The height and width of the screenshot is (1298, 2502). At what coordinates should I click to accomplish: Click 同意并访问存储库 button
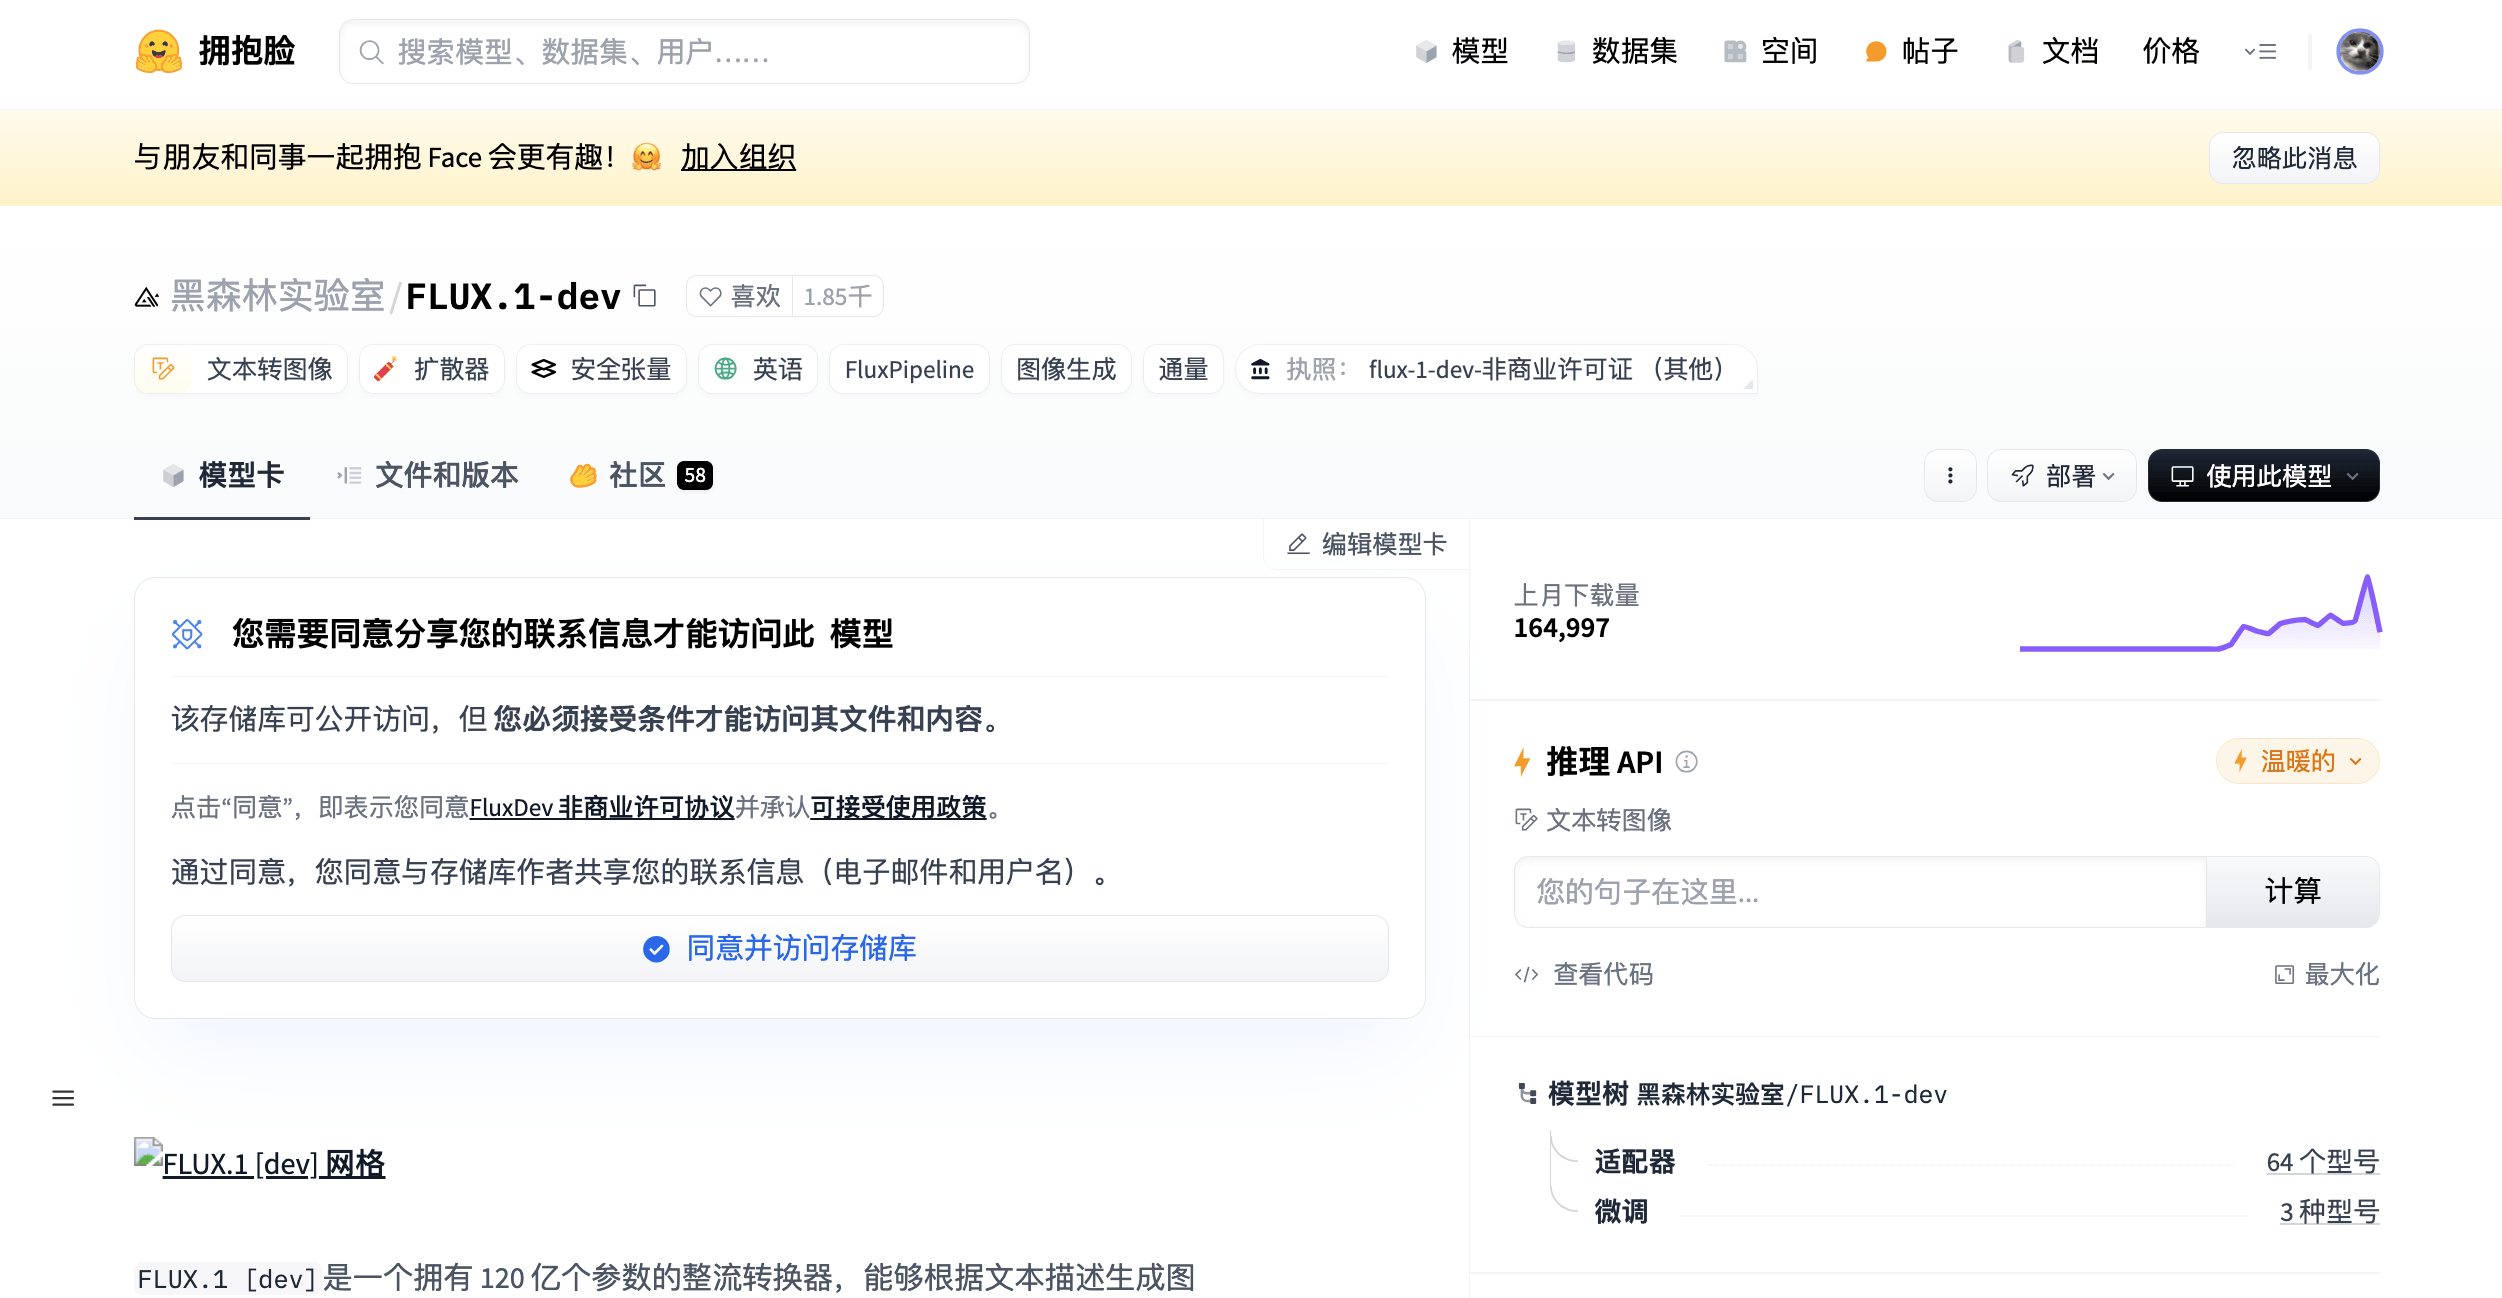(780, 949)
